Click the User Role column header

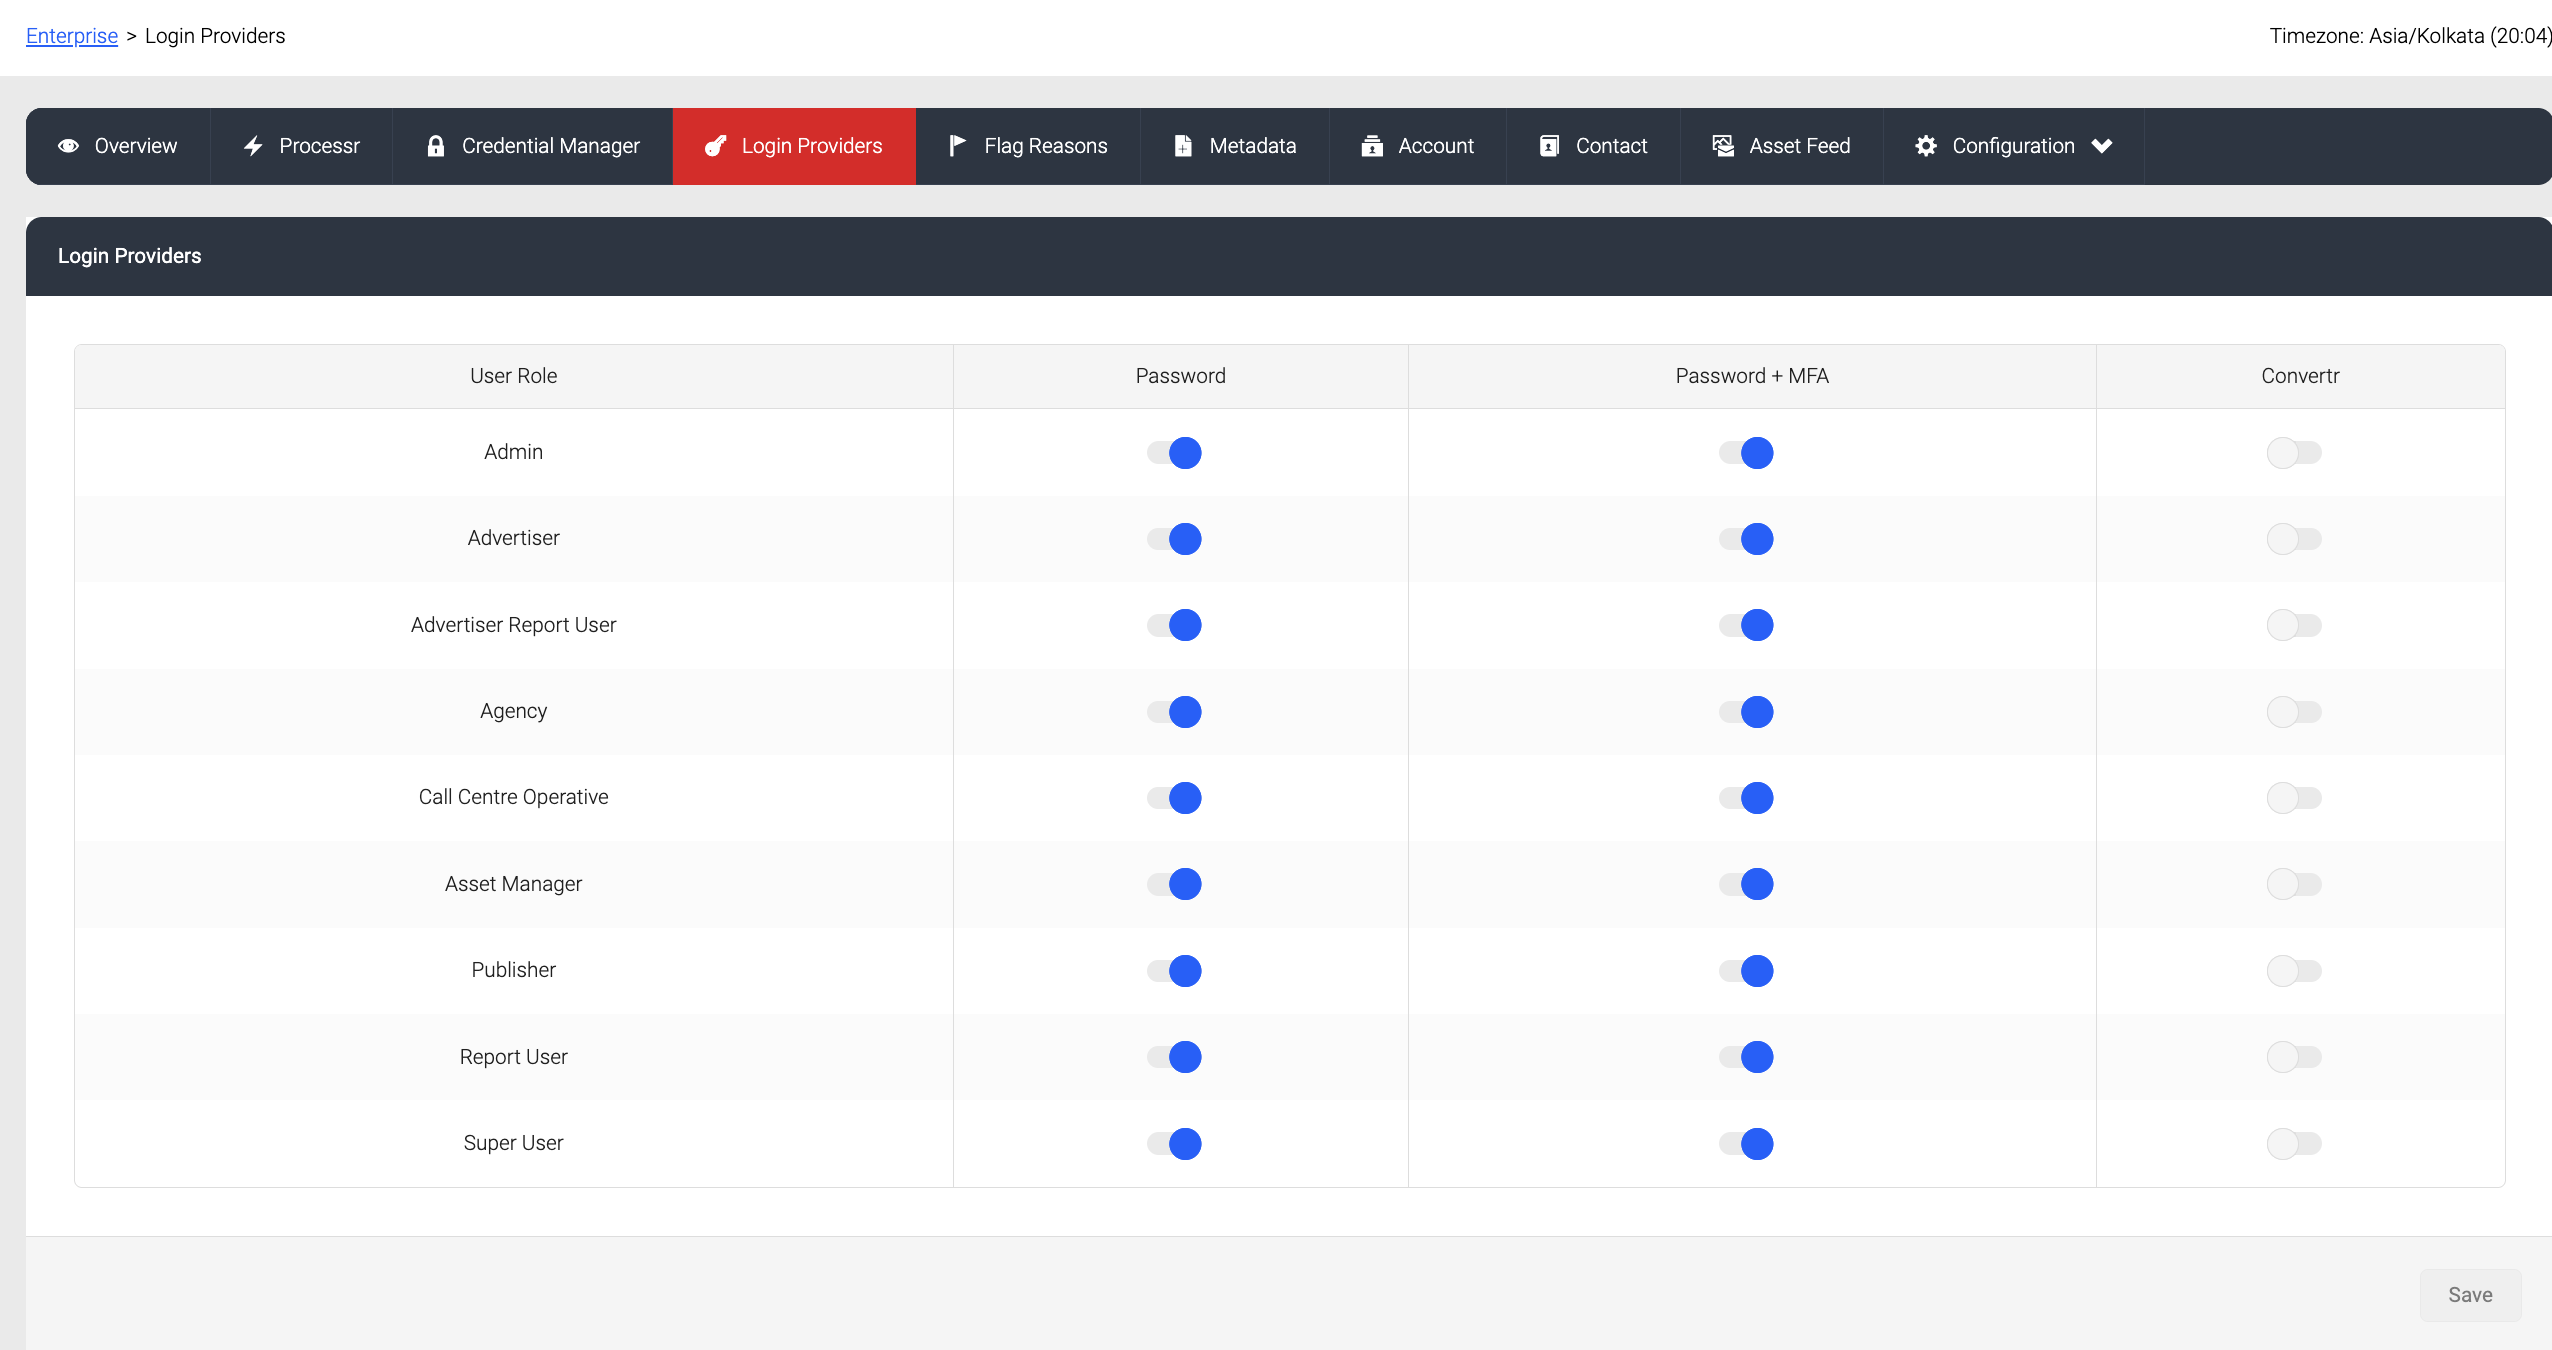(x=514, y=376)
